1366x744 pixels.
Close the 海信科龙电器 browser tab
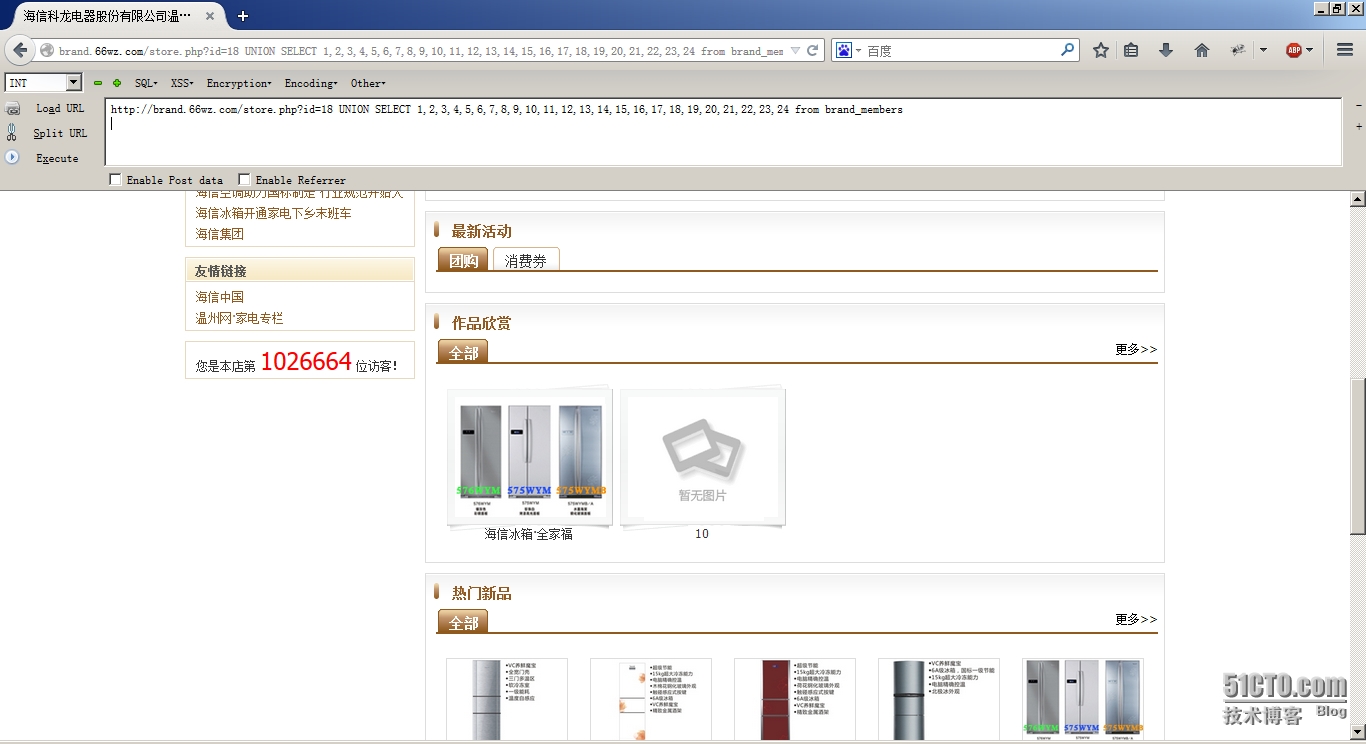211,16
